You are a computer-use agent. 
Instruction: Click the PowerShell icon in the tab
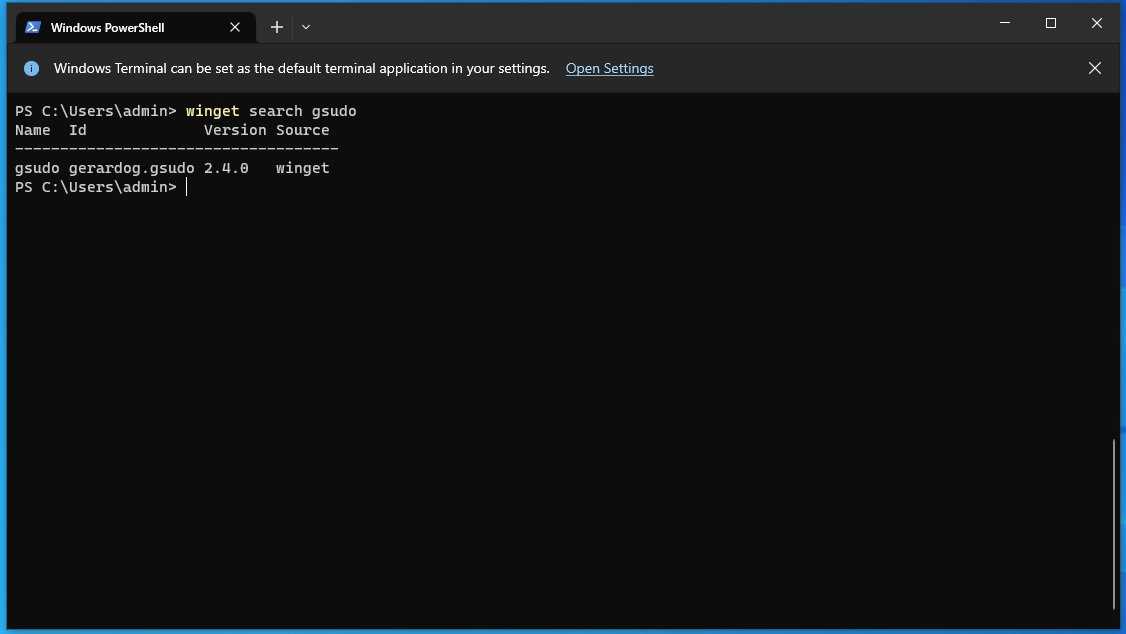click(32, 27)
